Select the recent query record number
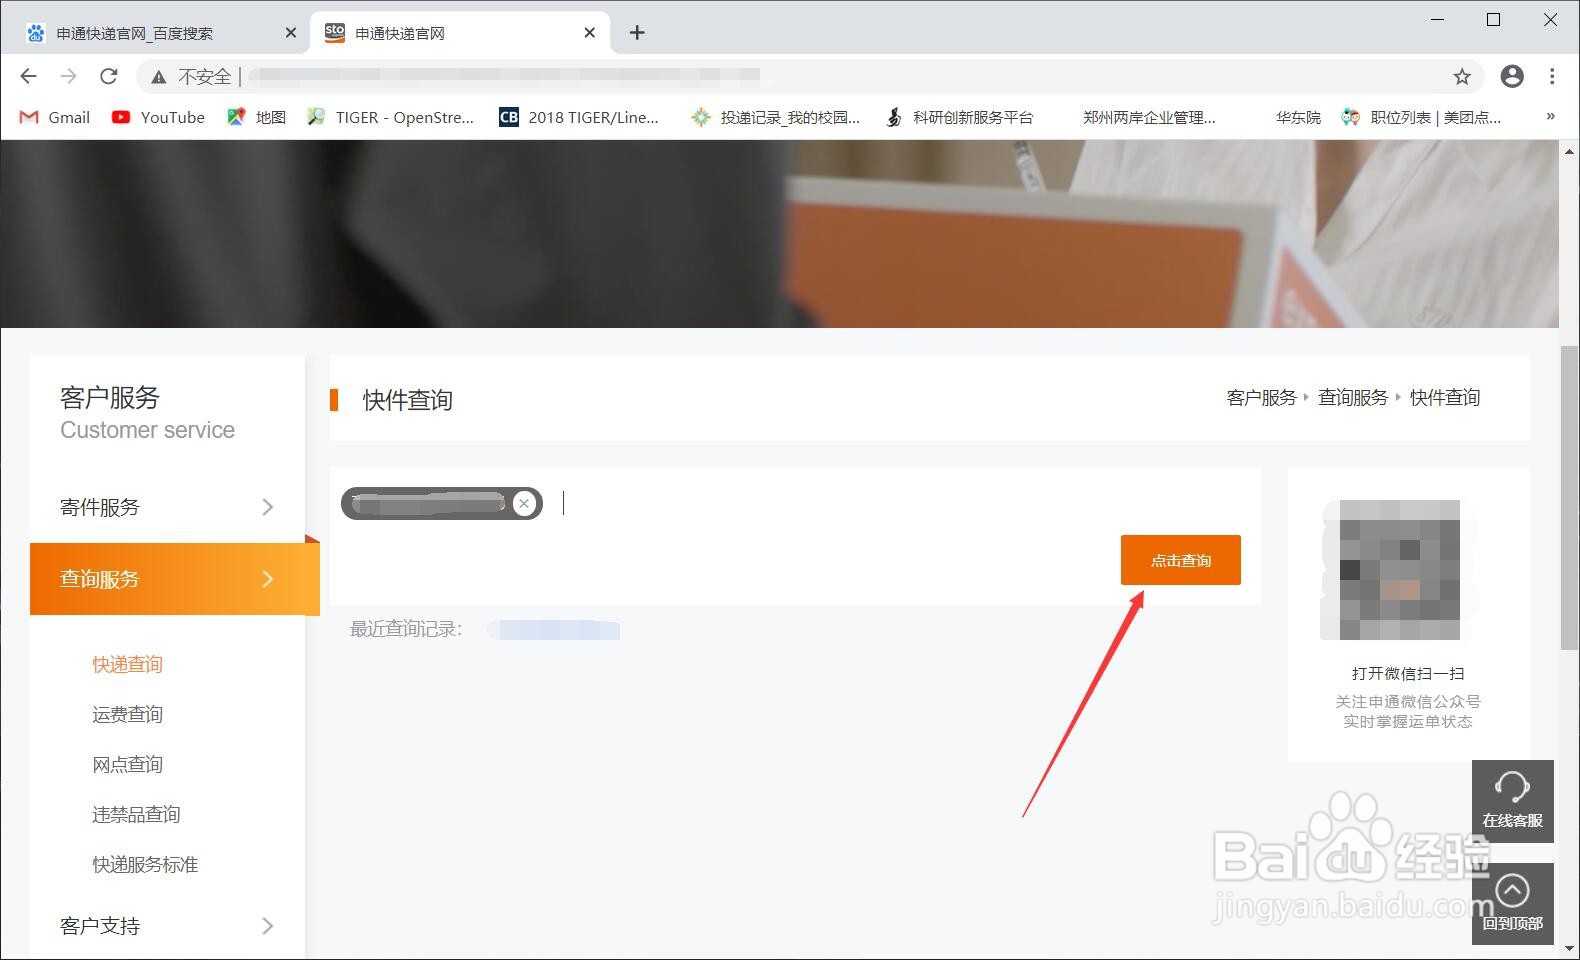1580x960 pixels. click(555, 630)
